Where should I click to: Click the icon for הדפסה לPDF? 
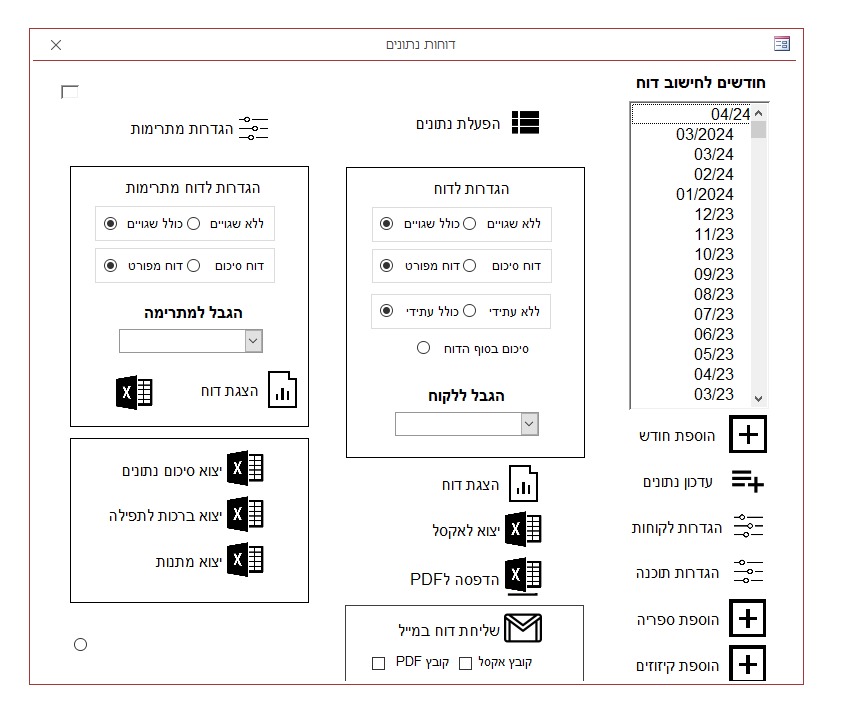[523, 576]
